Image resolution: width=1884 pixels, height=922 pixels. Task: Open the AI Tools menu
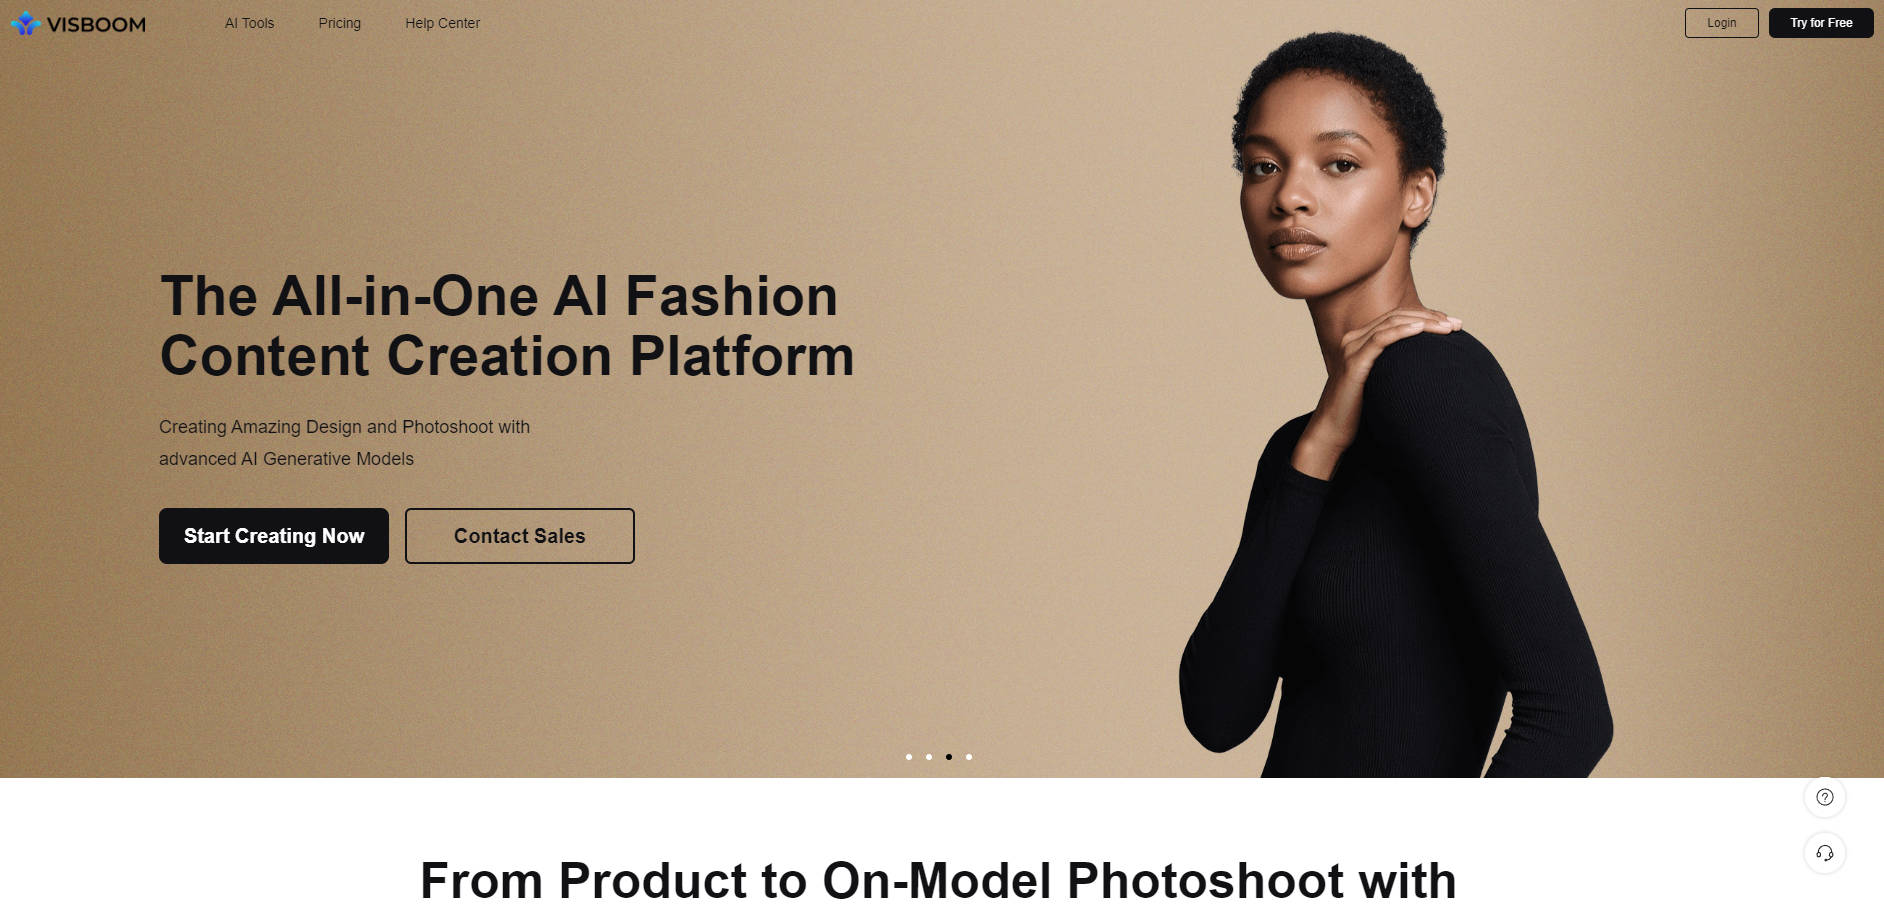249,23
